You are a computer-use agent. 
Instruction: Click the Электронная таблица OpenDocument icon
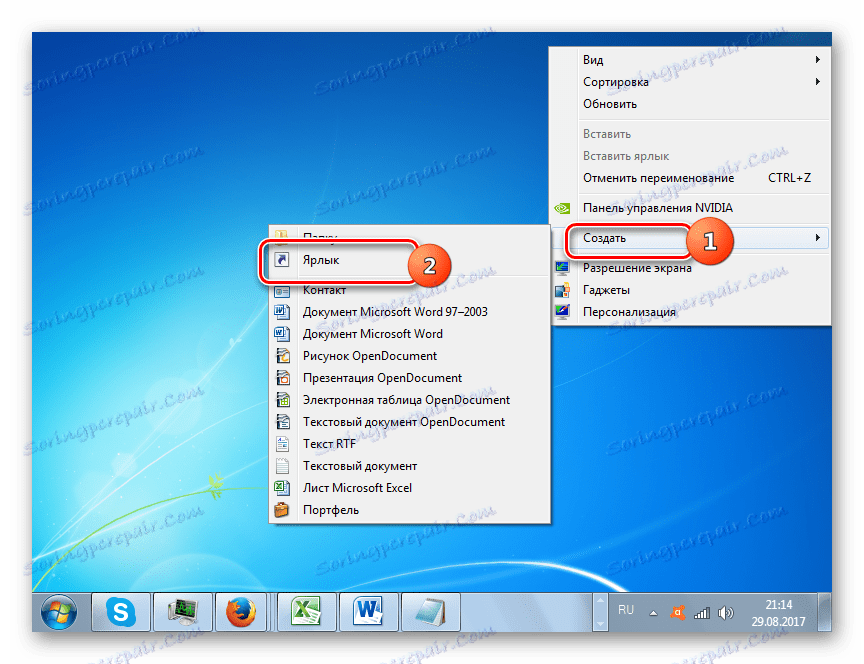tap(282, 400)
